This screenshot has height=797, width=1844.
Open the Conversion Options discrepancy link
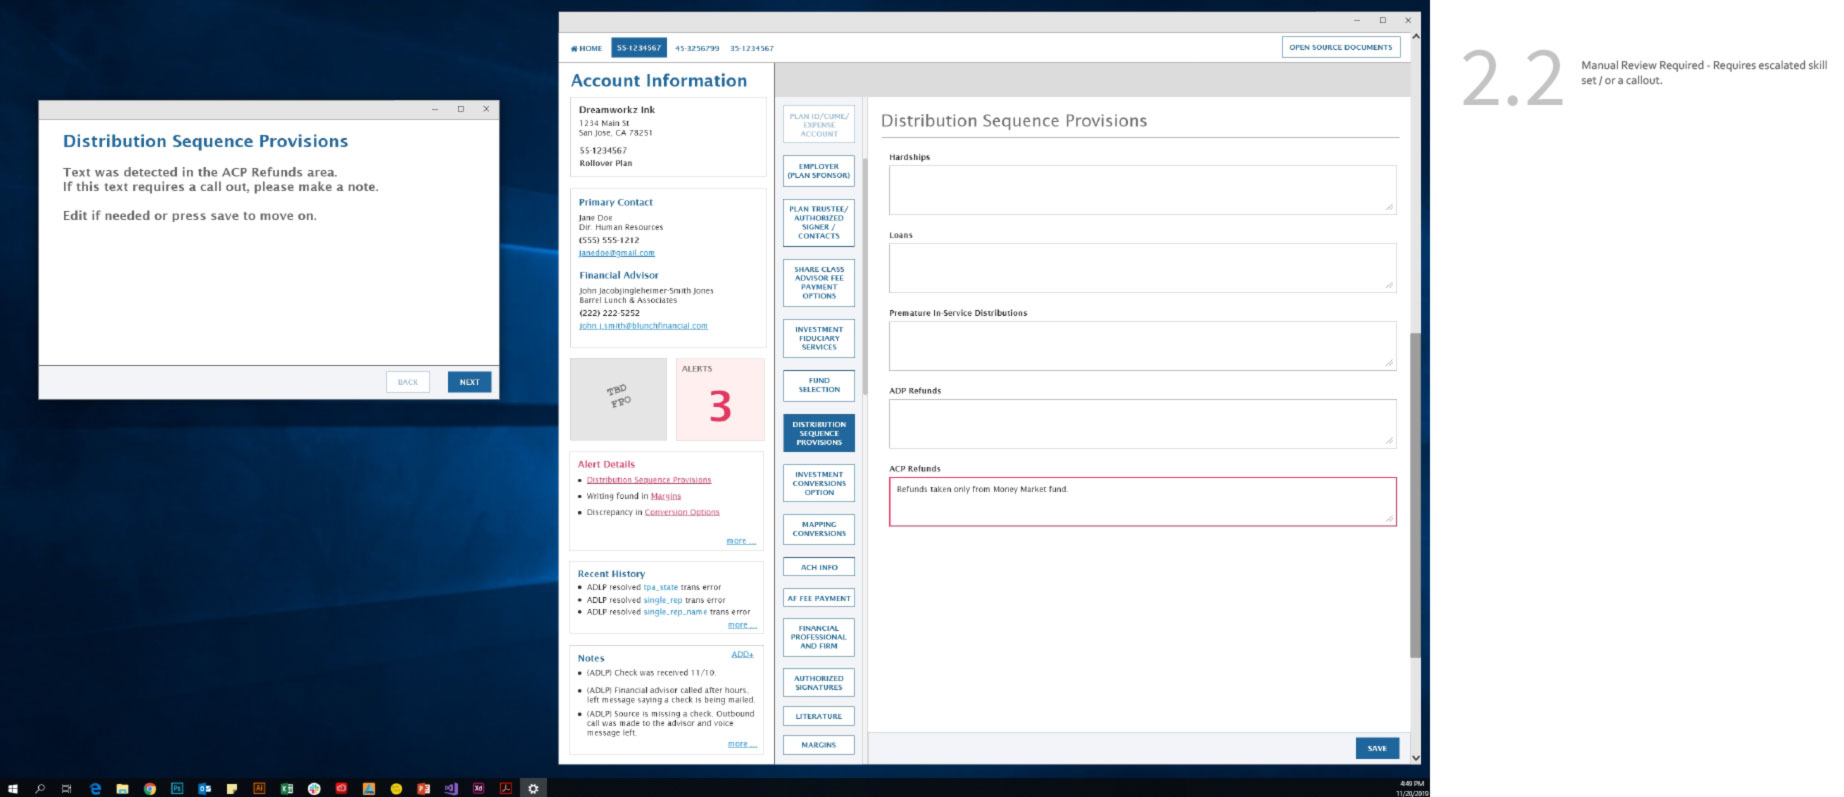(681, 512)
